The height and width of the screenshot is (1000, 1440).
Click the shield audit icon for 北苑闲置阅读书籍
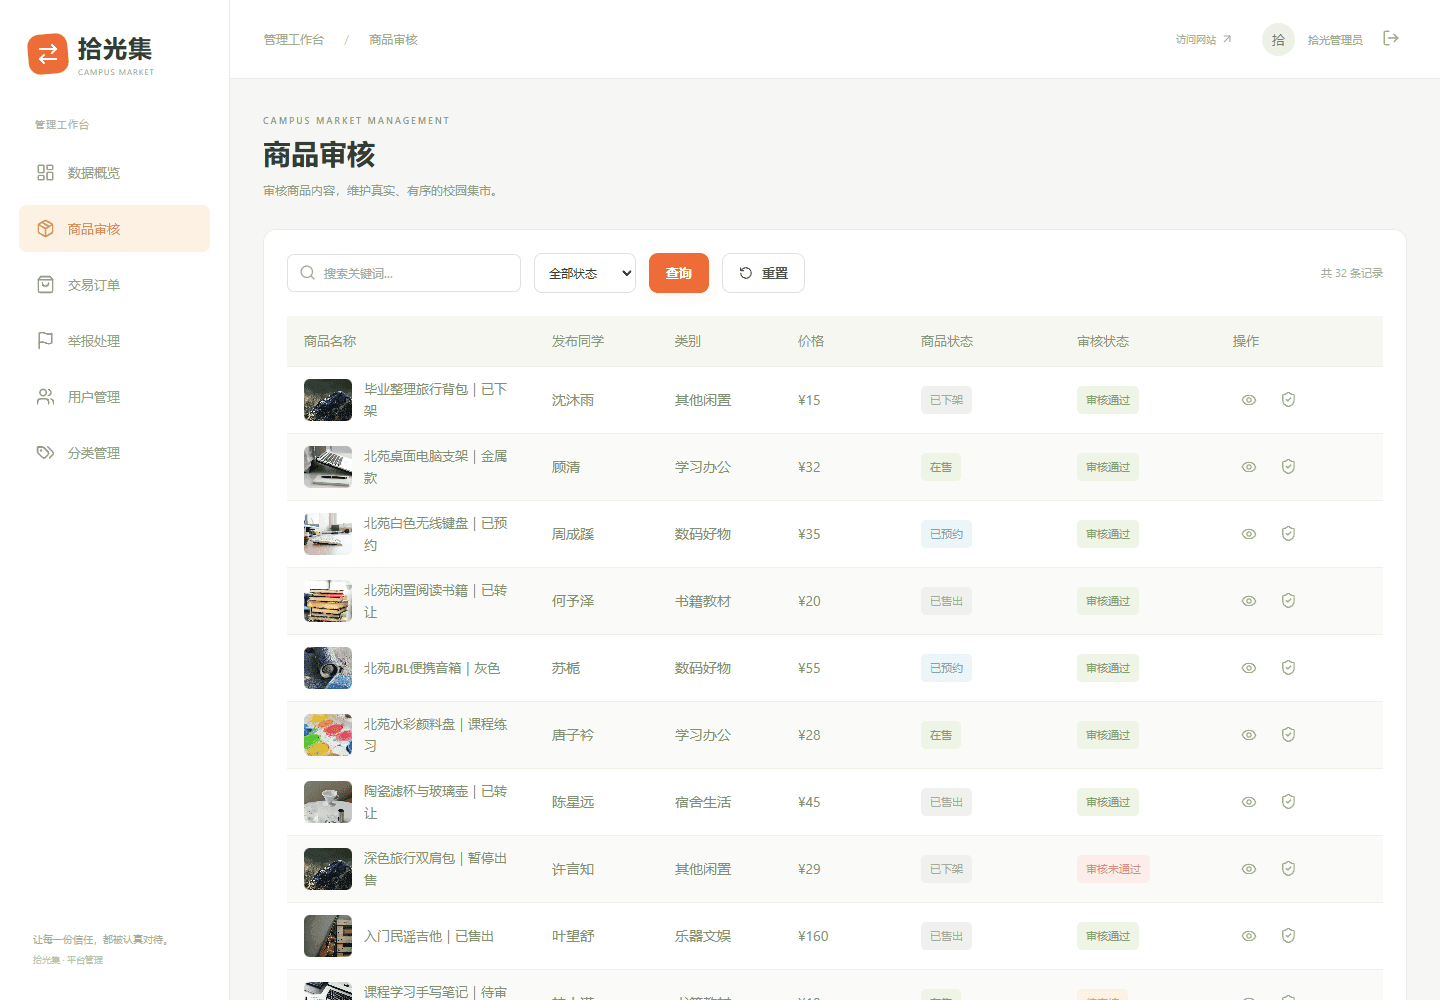[x=1288, y=601]
